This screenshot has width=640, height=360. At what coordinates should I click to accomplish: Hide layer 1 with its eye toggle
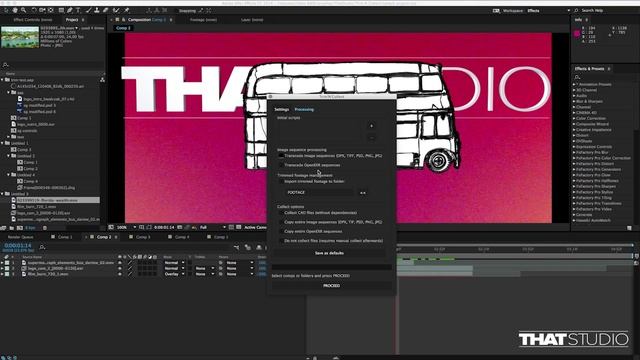[x=120, y=263]
